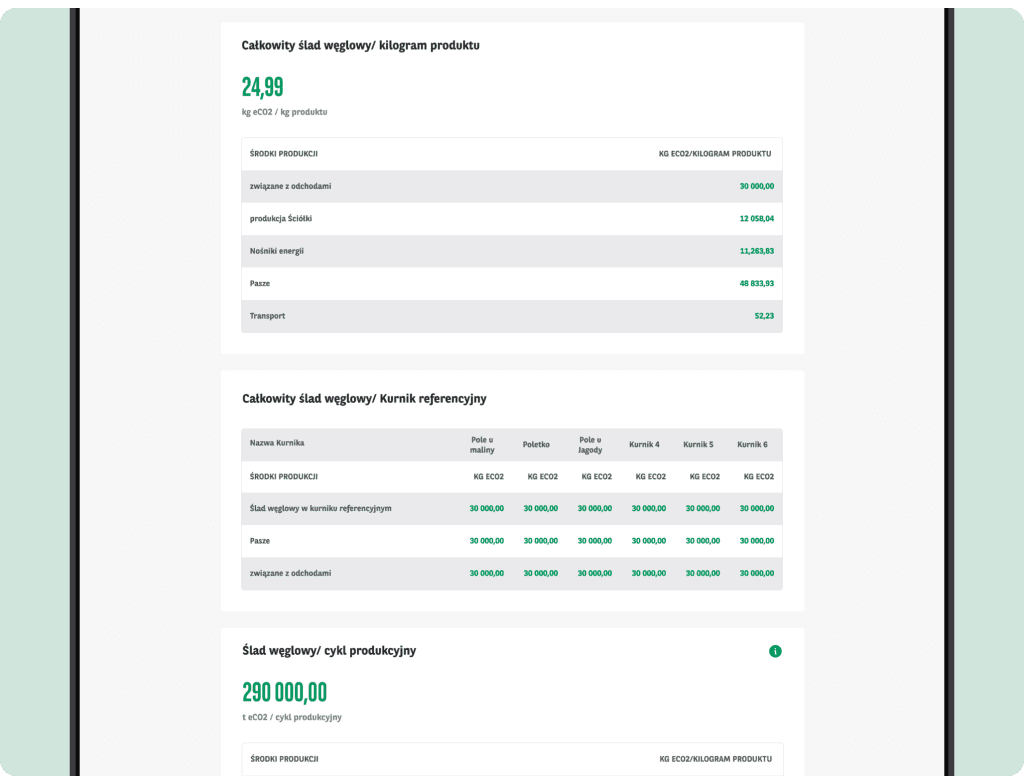Viewport: 1024px width, 780px height.
Task: Click the value 52,23 for Transport
Action: pyautogui.click(x=764, y=316)
